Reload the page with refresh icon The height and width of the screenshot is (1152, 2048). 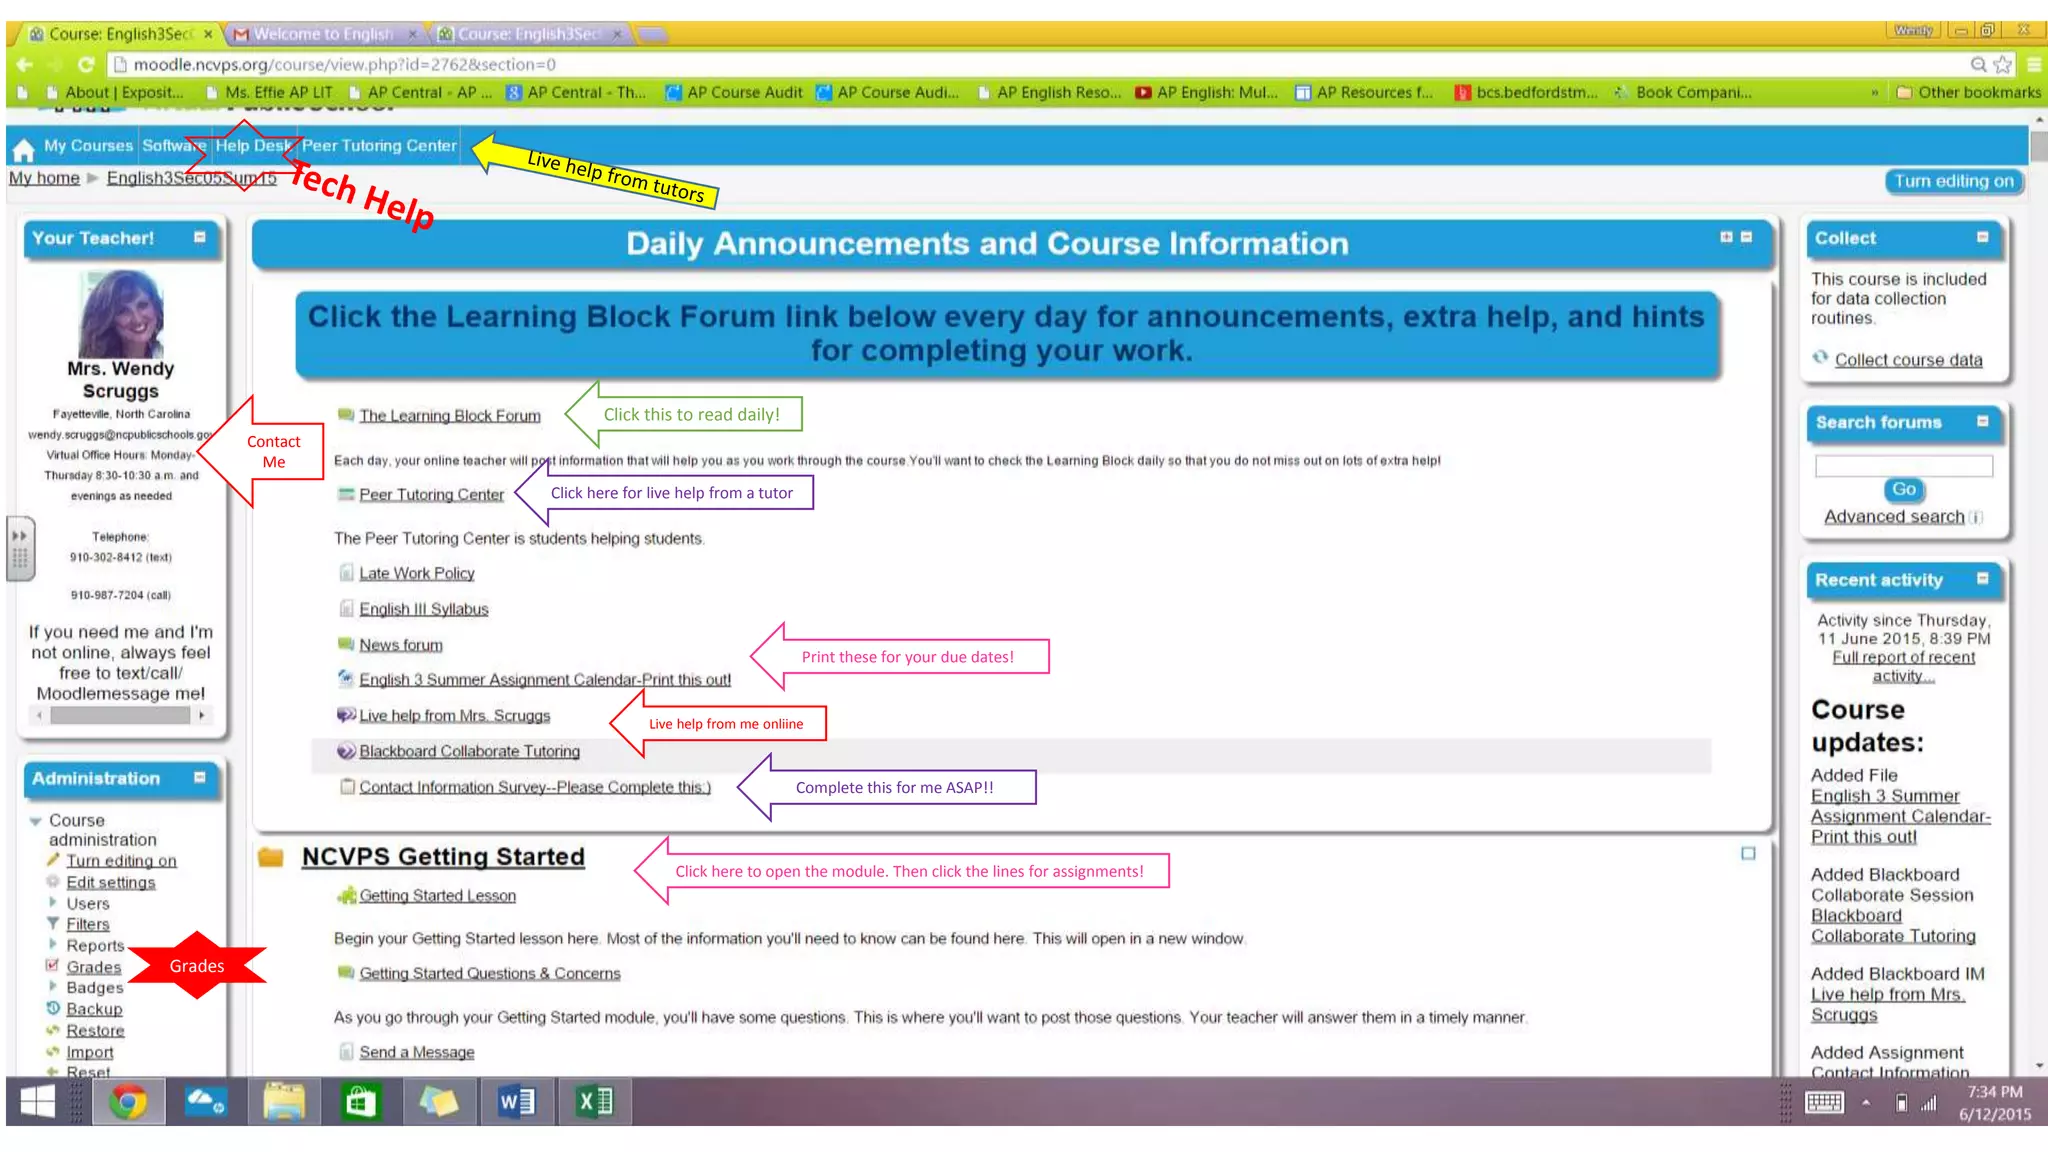[x=86, y=65]
